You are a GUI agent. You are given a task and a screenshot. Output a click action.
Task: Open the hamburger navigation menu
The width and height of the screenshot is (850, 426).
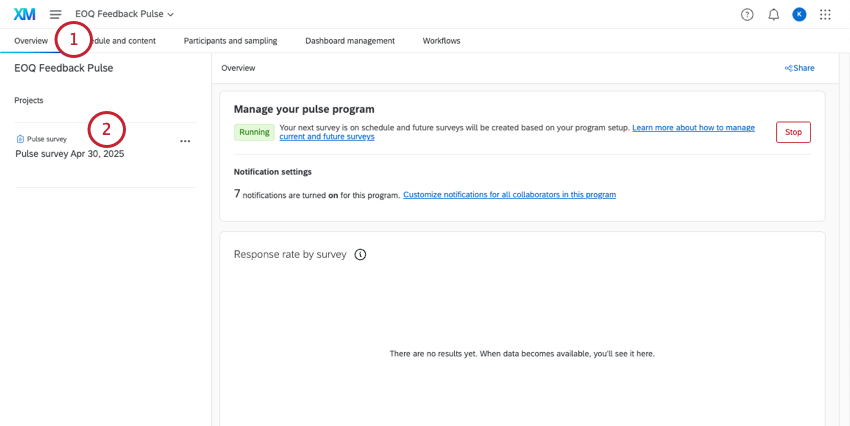point(55,14)
